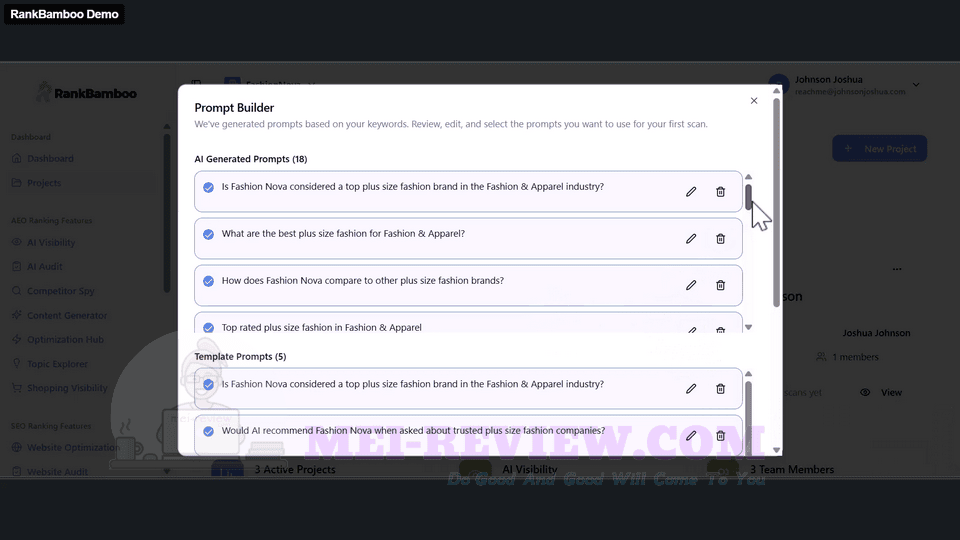Uncheck 'Would AI recommend Fashion Nova' checkbox
The width and height of the screenshot is (960, 540).
click(208, 431)
